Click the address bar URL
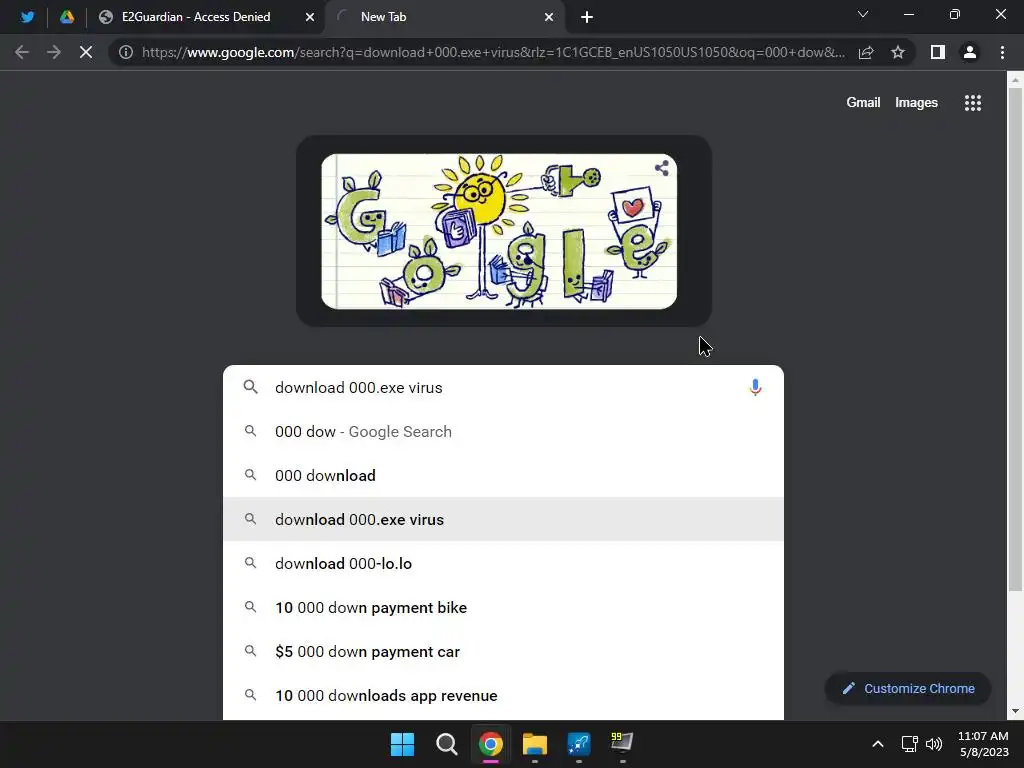This screenshot has height=768, width=1024. (x=494, y=52)
